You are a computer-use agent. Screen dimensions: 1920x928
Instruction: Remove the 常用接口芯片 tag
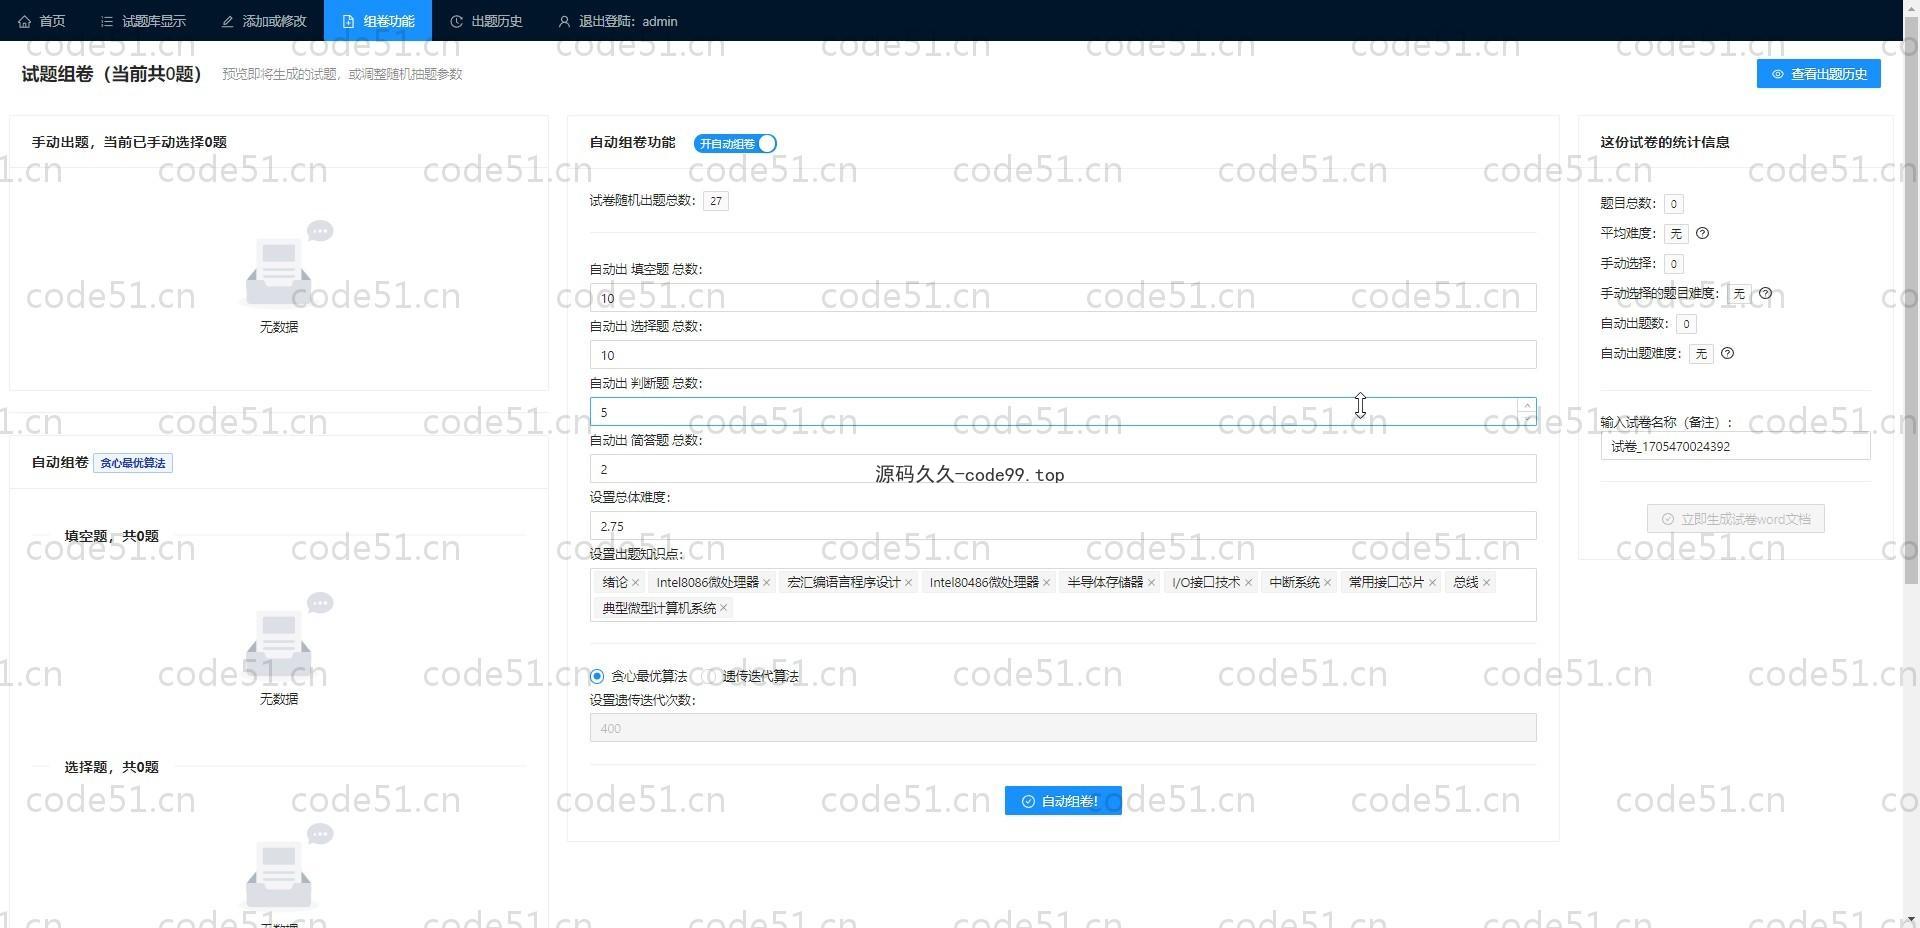pyautogui.click(x=1432, y=583)
